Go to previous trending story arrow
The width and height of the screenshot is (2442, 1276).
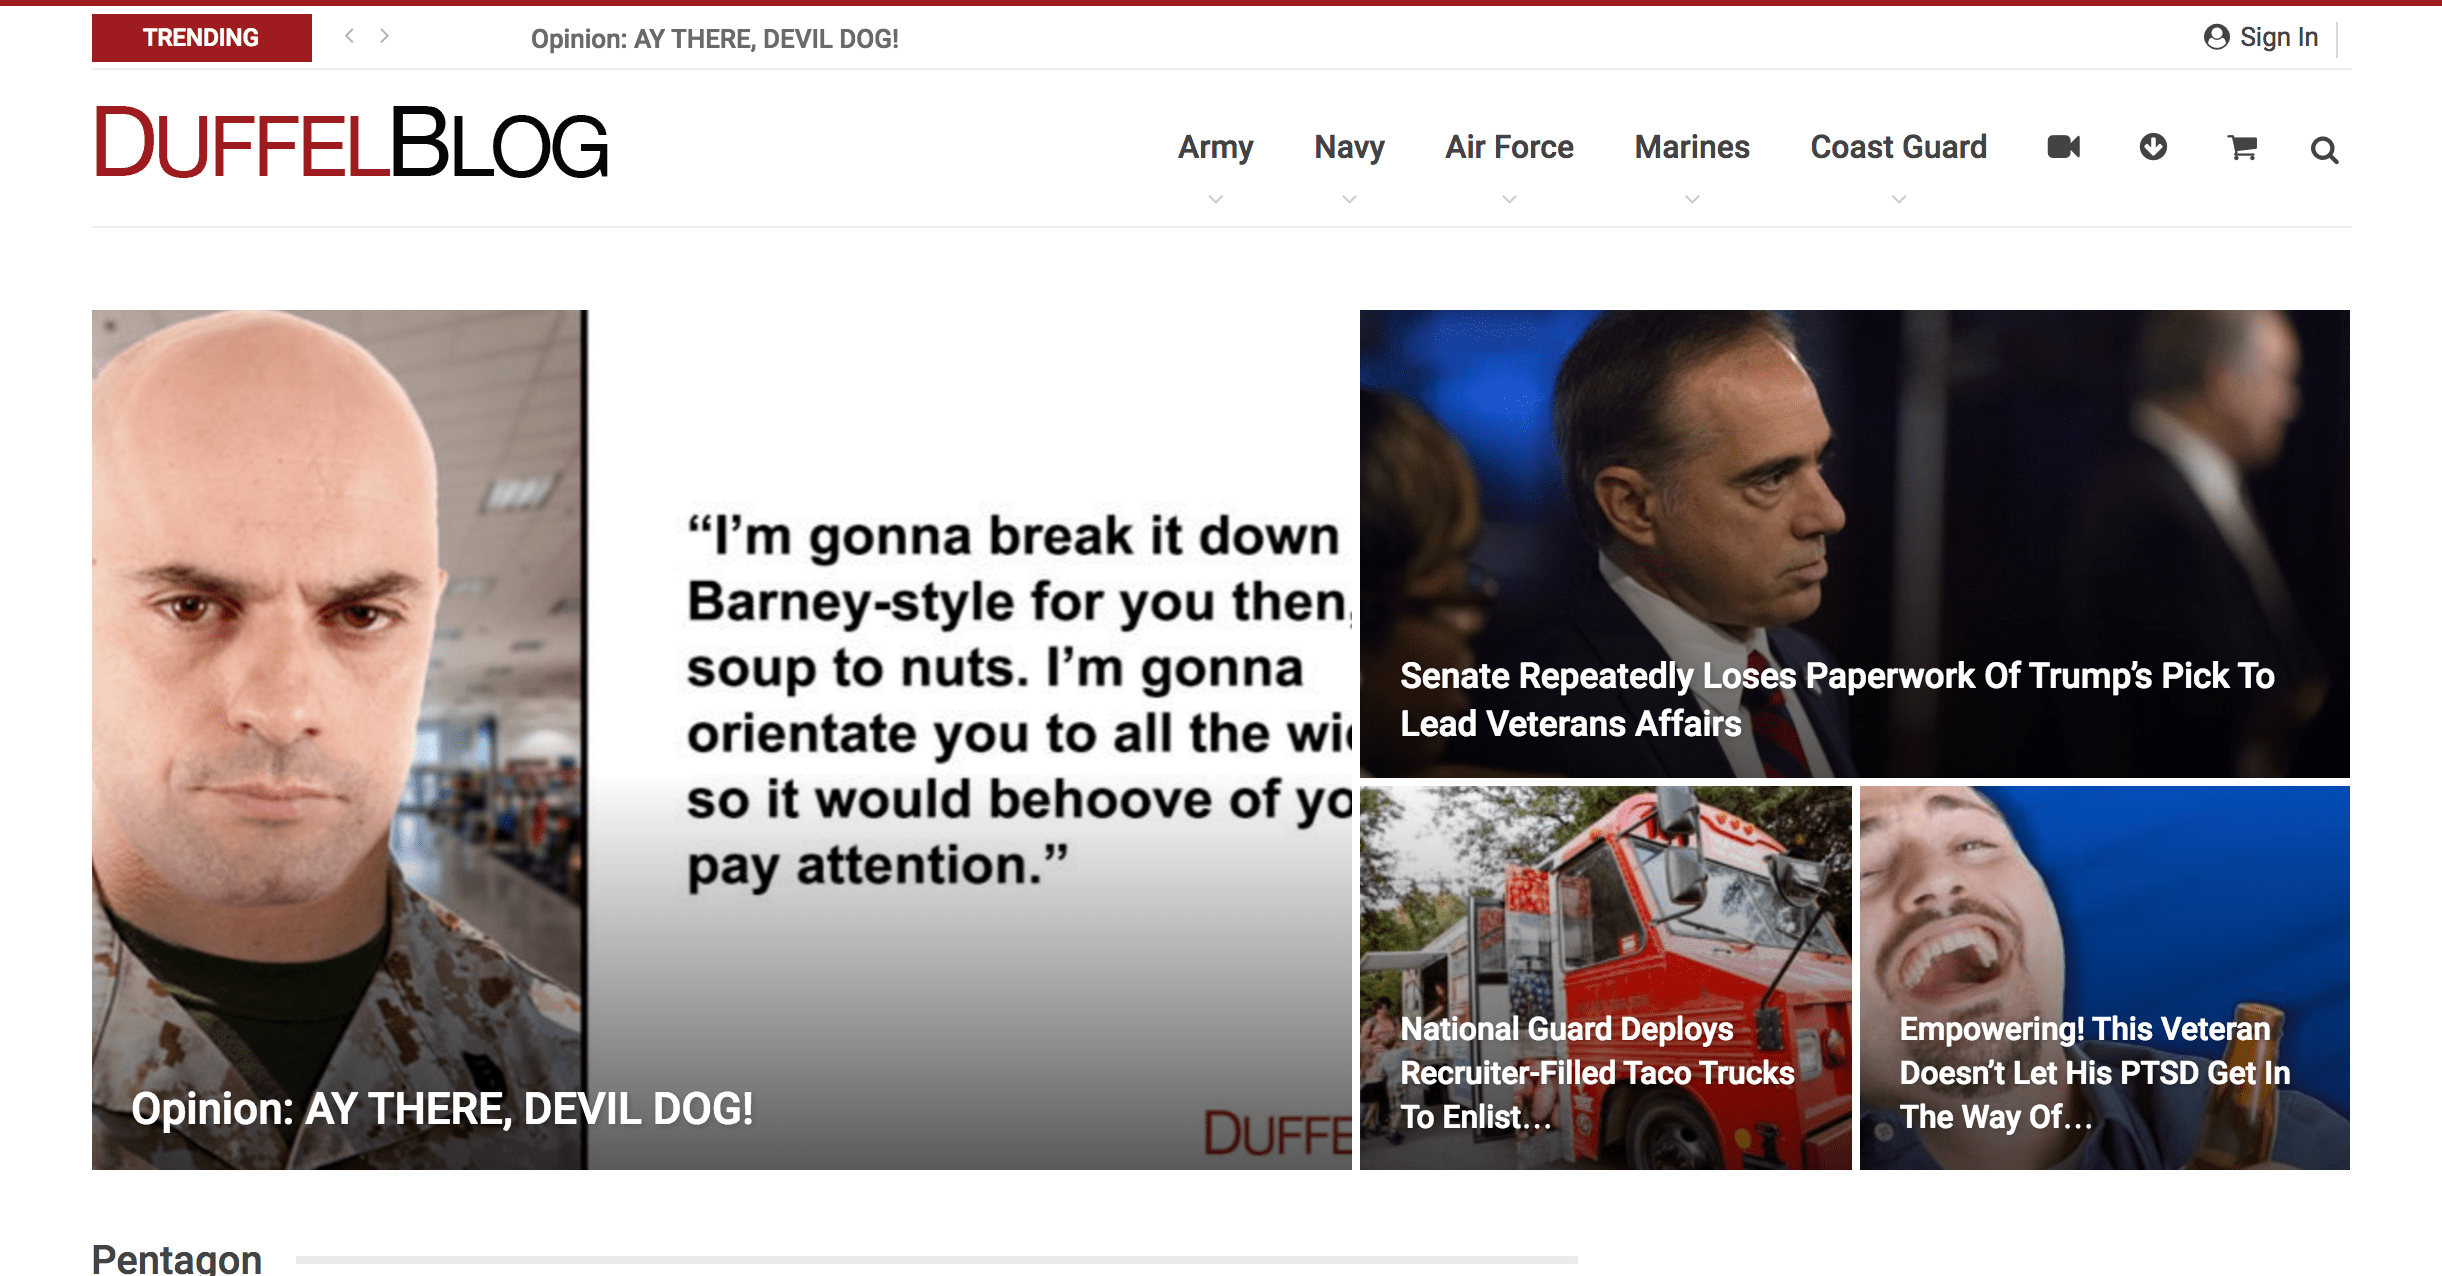[349, 36]
